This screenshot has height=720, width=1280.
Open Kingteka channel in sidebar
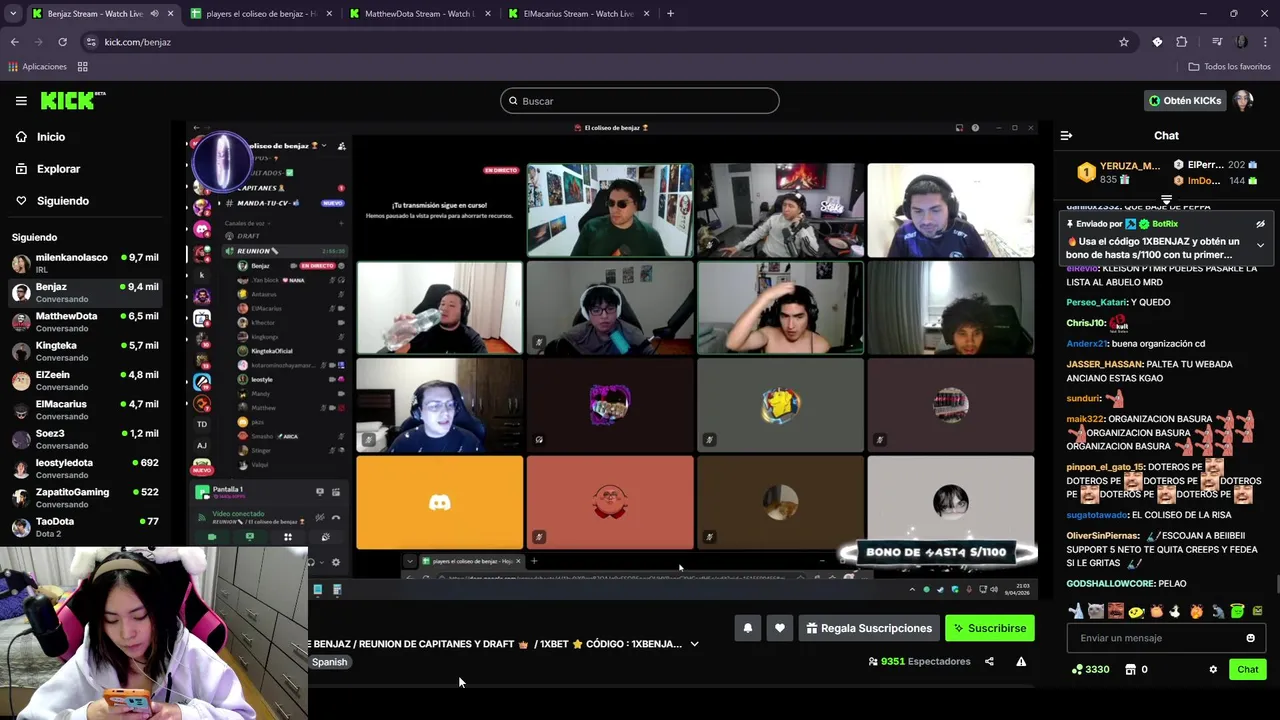tap(86, 351)
